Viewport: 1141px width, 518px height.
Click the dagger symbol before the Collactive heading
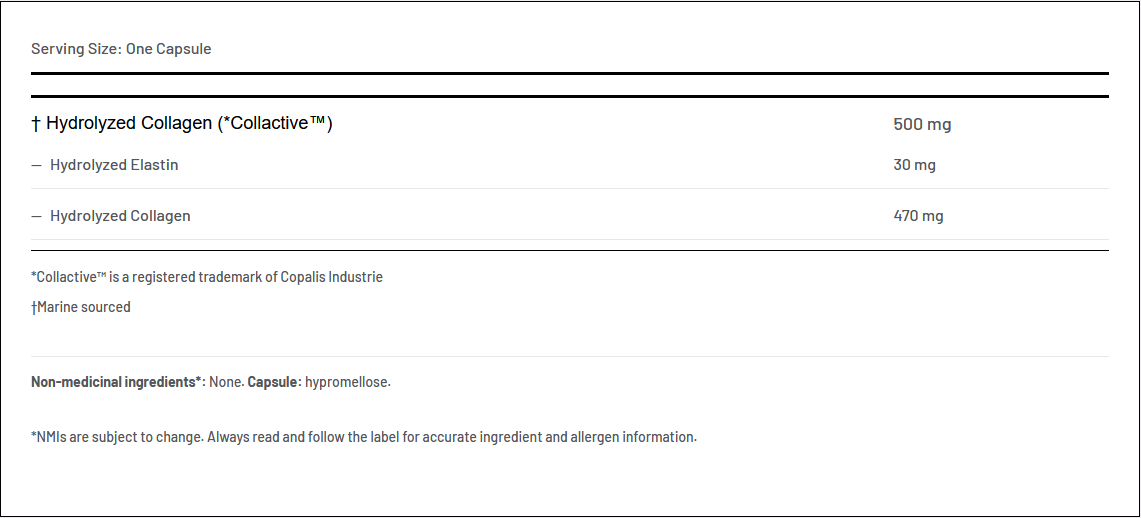point(36,123)
